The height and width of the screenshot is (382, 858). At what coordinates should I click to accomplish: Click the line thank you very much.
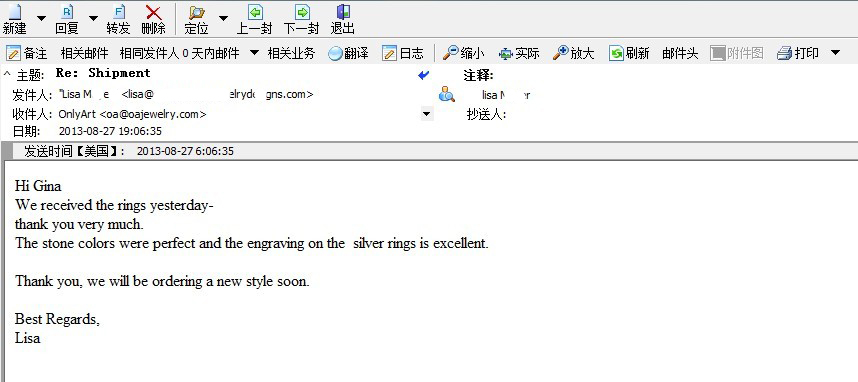pyautogui.click(x=79, y=224)
